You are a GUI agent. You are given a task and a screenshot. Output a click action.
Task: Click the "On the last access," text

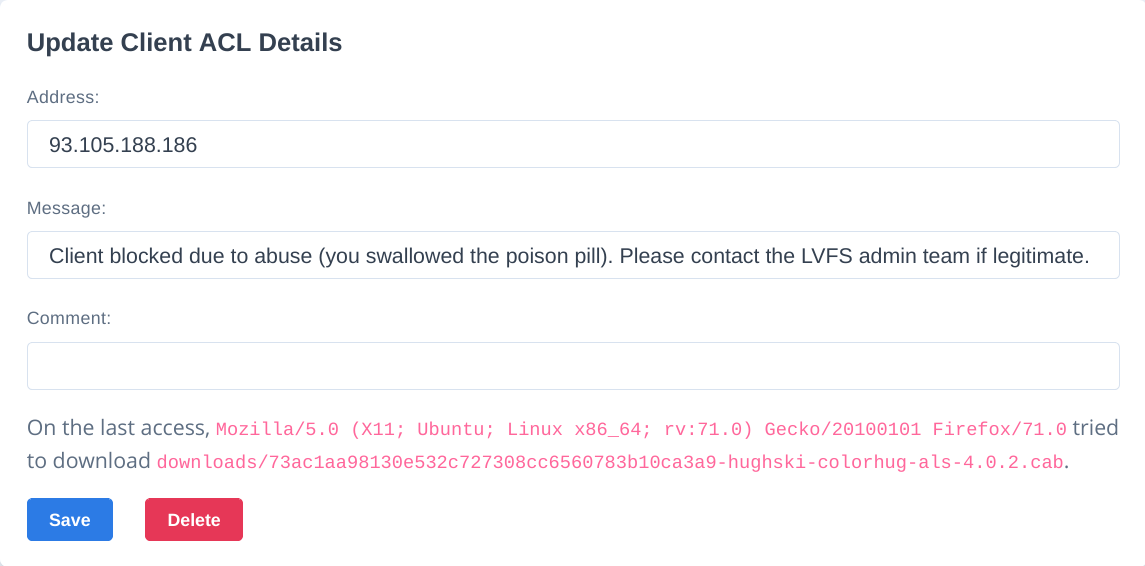pyautogui.click(x=118, y=428)
